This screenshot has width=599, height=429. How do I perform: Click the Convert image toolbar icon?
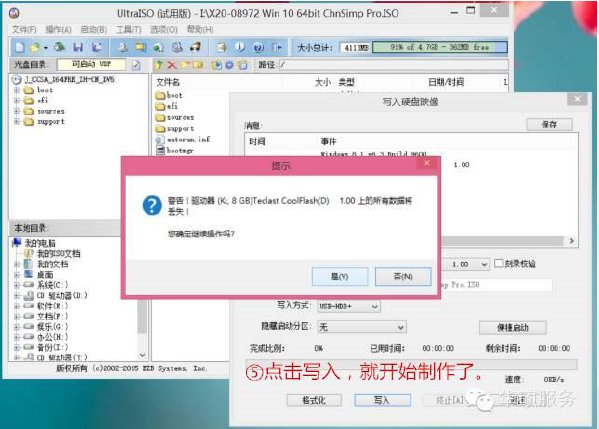pos(159,47)
